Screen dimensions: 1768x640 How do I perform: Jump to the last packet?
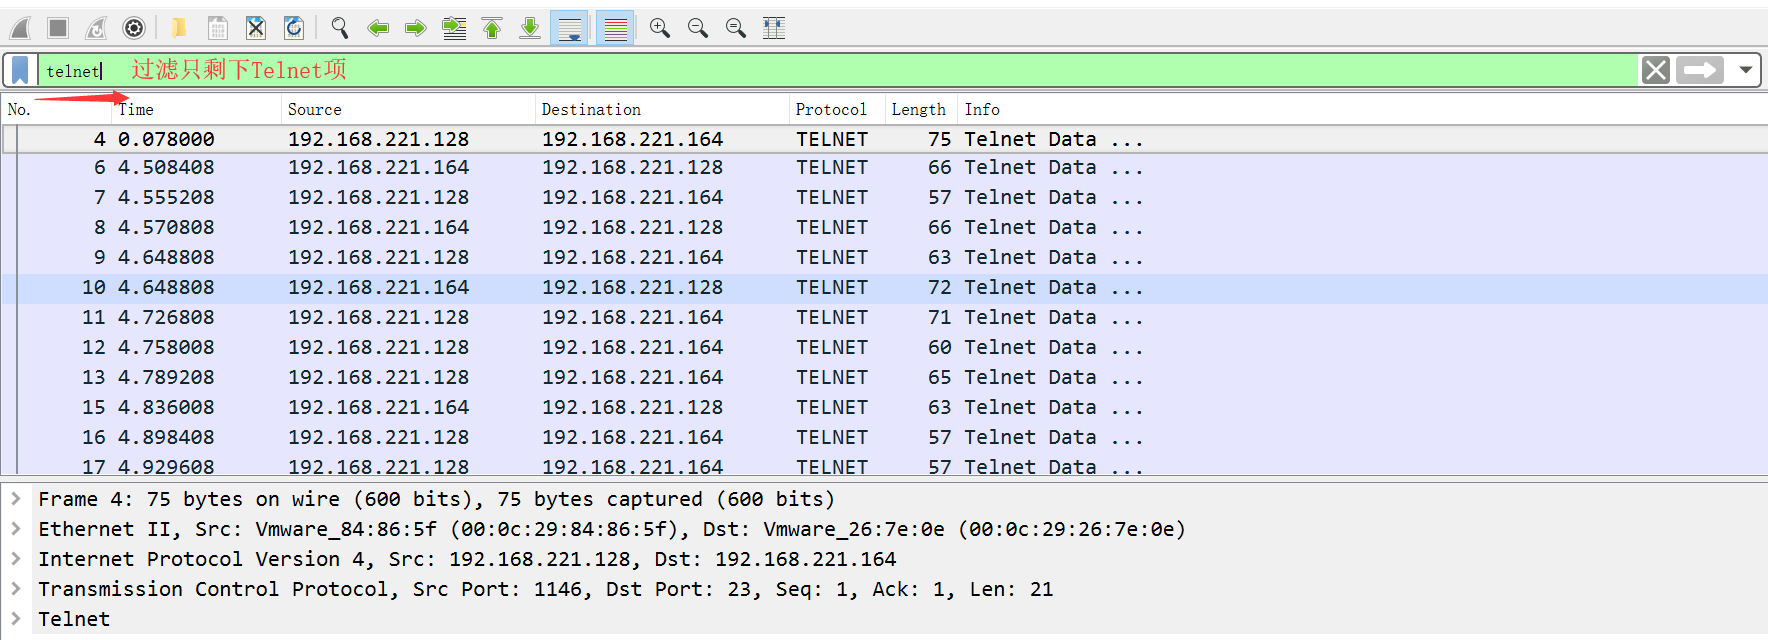point(530,28)
